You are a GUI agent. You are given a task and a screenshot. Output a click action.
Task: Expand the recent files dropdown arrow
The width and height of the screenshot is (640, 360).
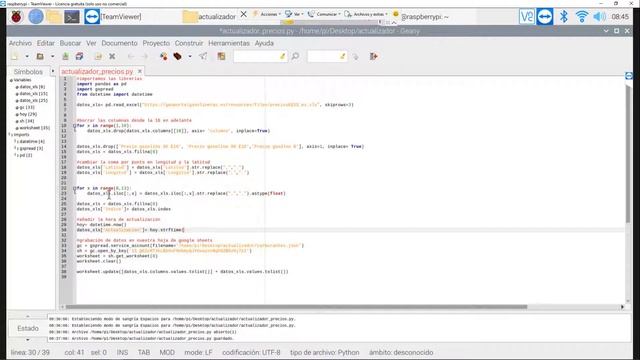(x=52, y=56)
